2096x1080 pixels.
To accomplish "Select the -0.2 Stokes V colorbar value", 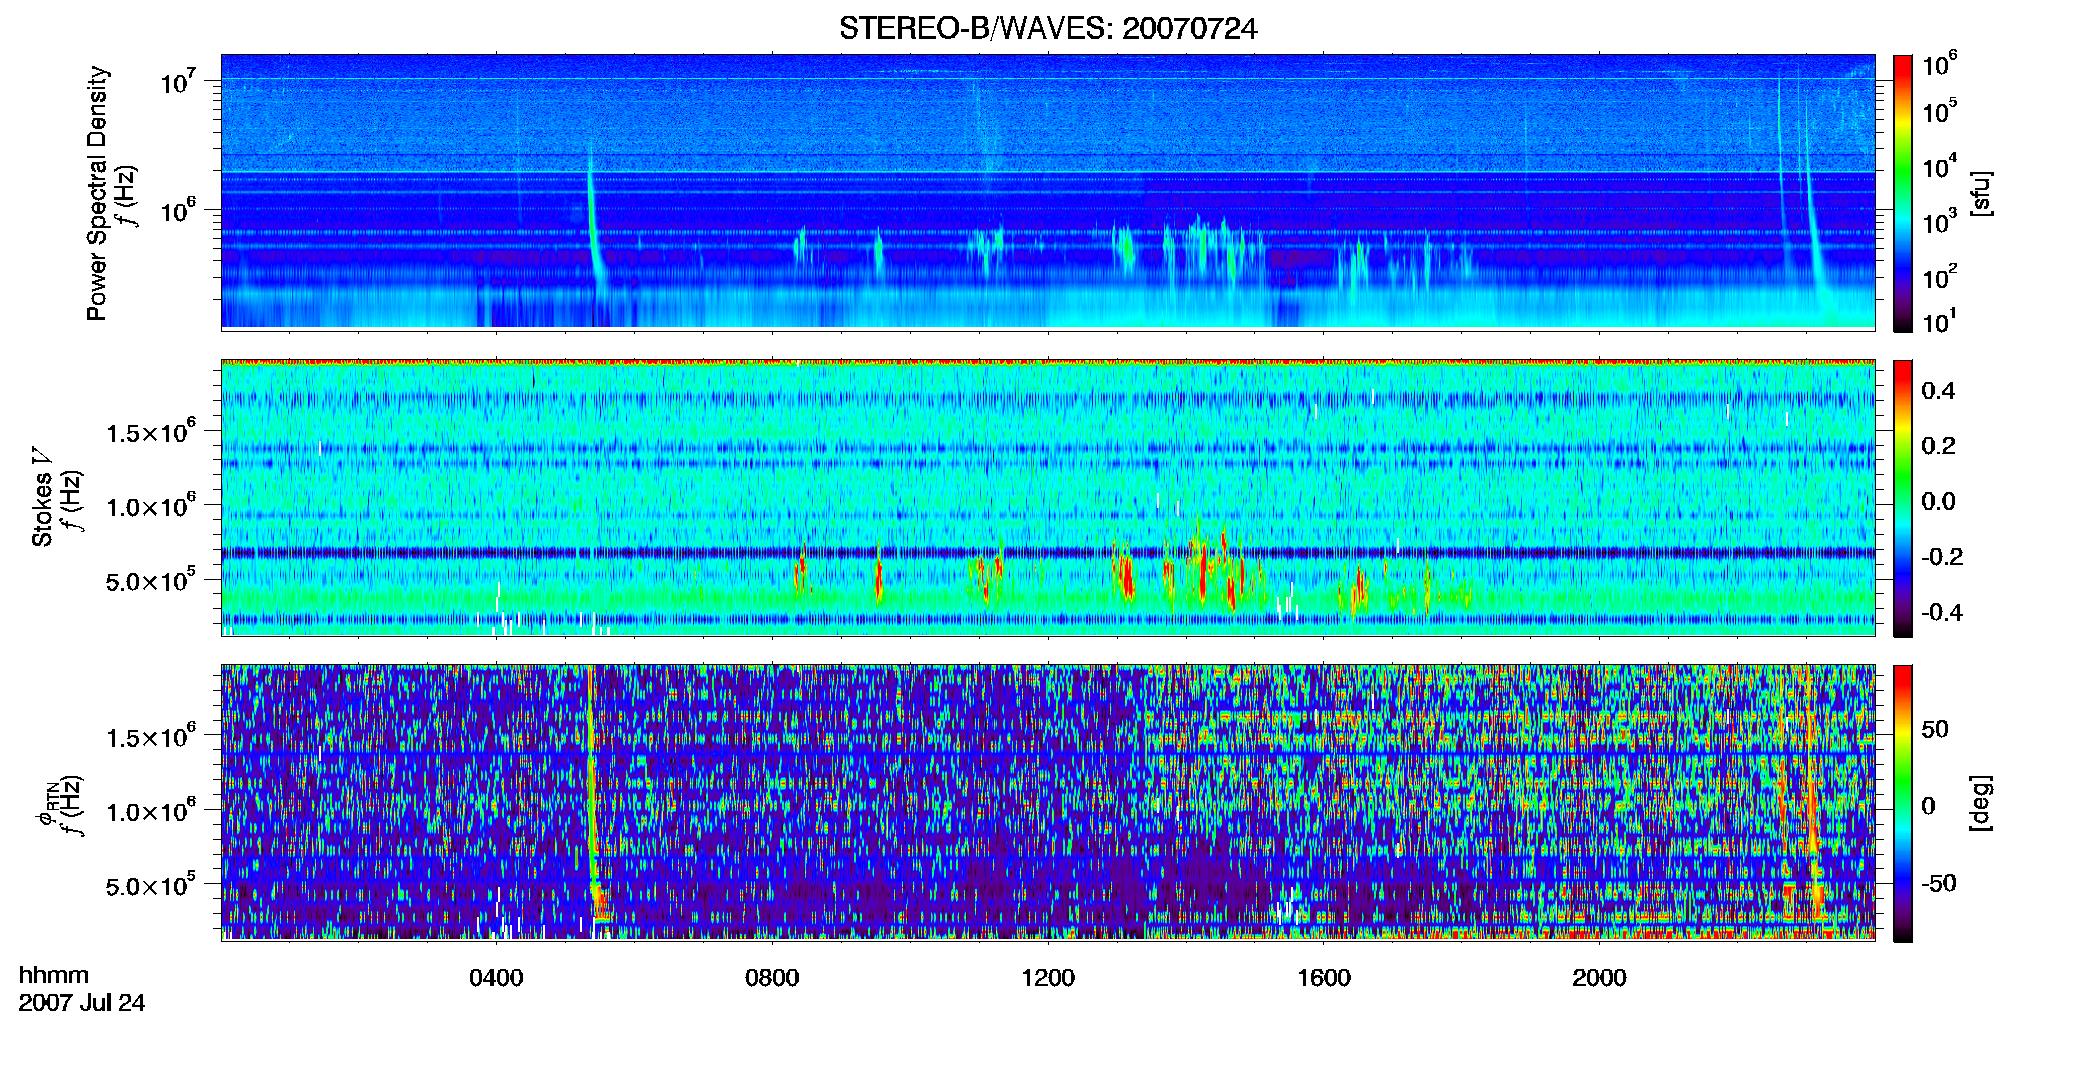I will (x=1942, y=556).
